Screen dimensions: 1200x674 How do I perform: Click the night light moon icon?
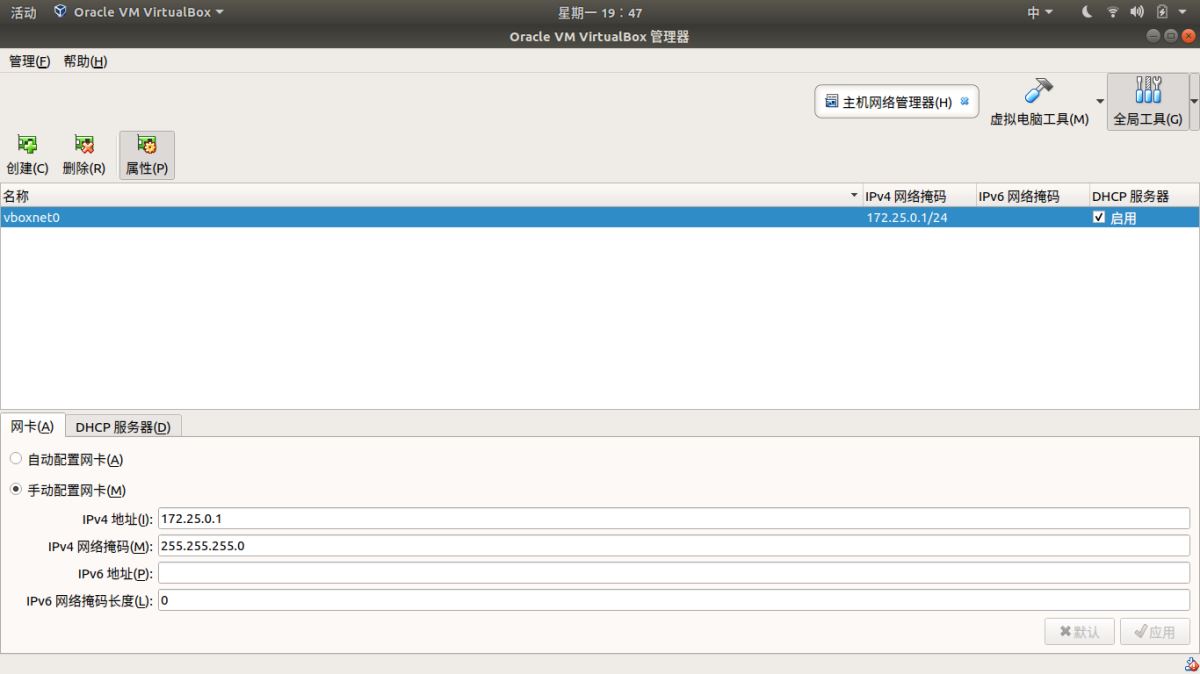pyautogui.click(x=1088, y=12)
